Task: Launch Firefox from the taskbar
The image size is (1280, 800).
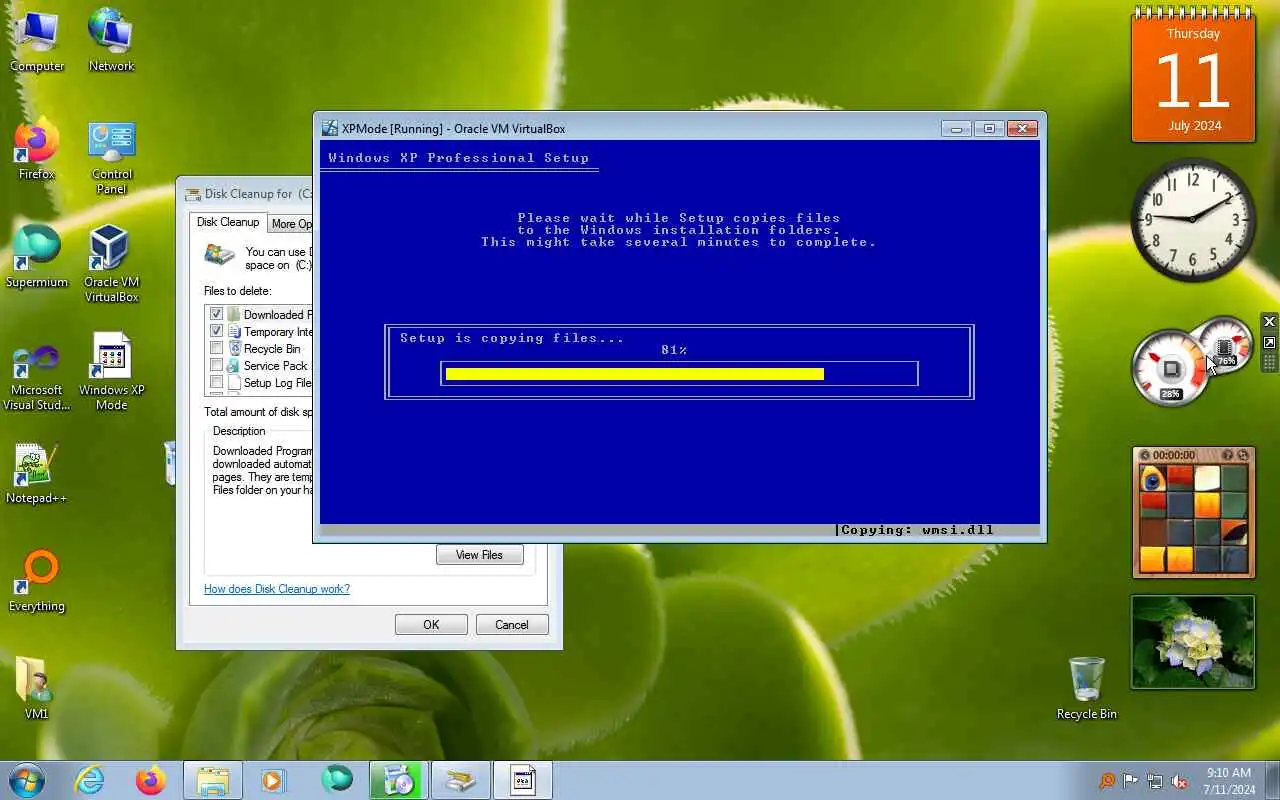Action: 151,780
